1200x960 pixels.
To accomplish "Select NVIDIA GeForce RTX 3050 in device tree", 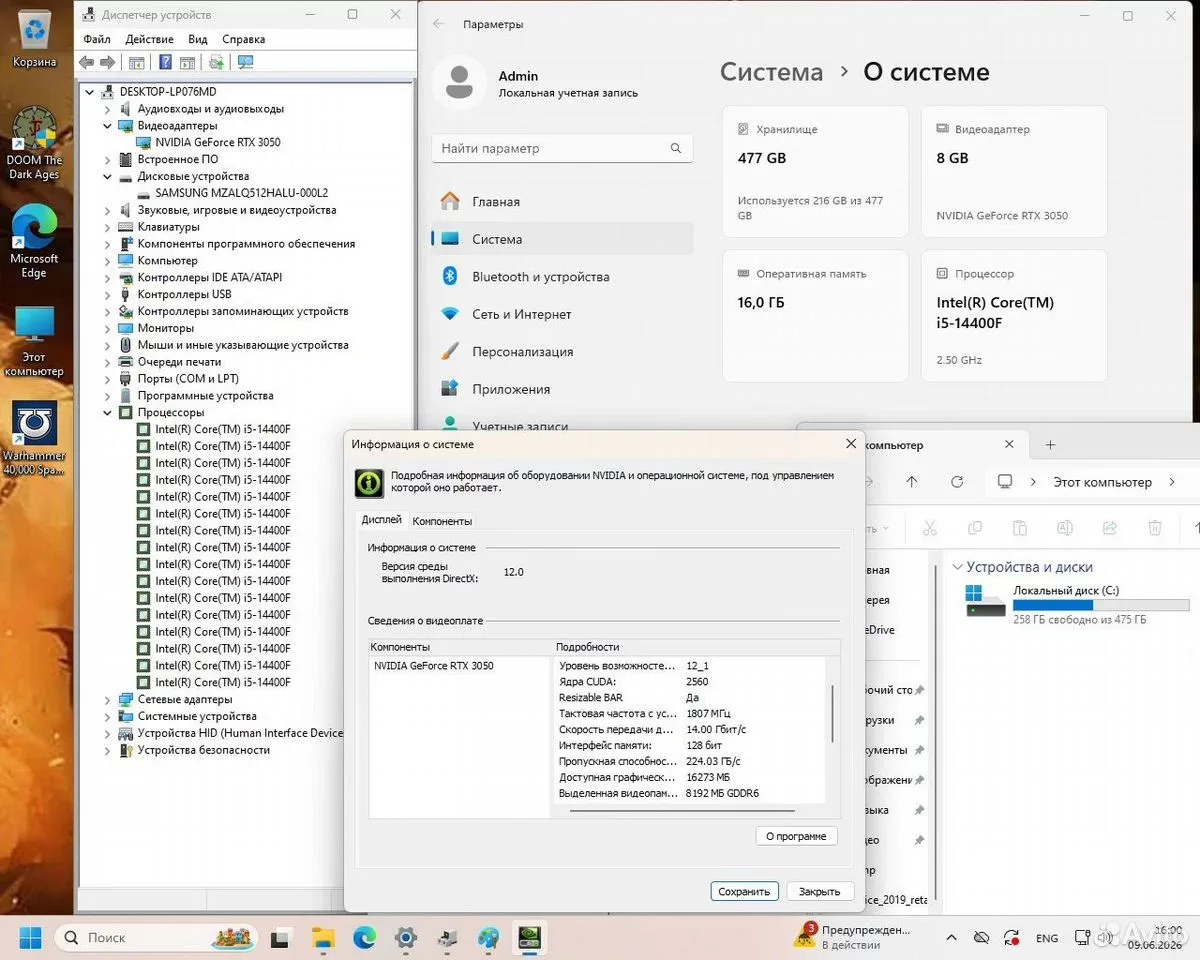I will [217, 142].
